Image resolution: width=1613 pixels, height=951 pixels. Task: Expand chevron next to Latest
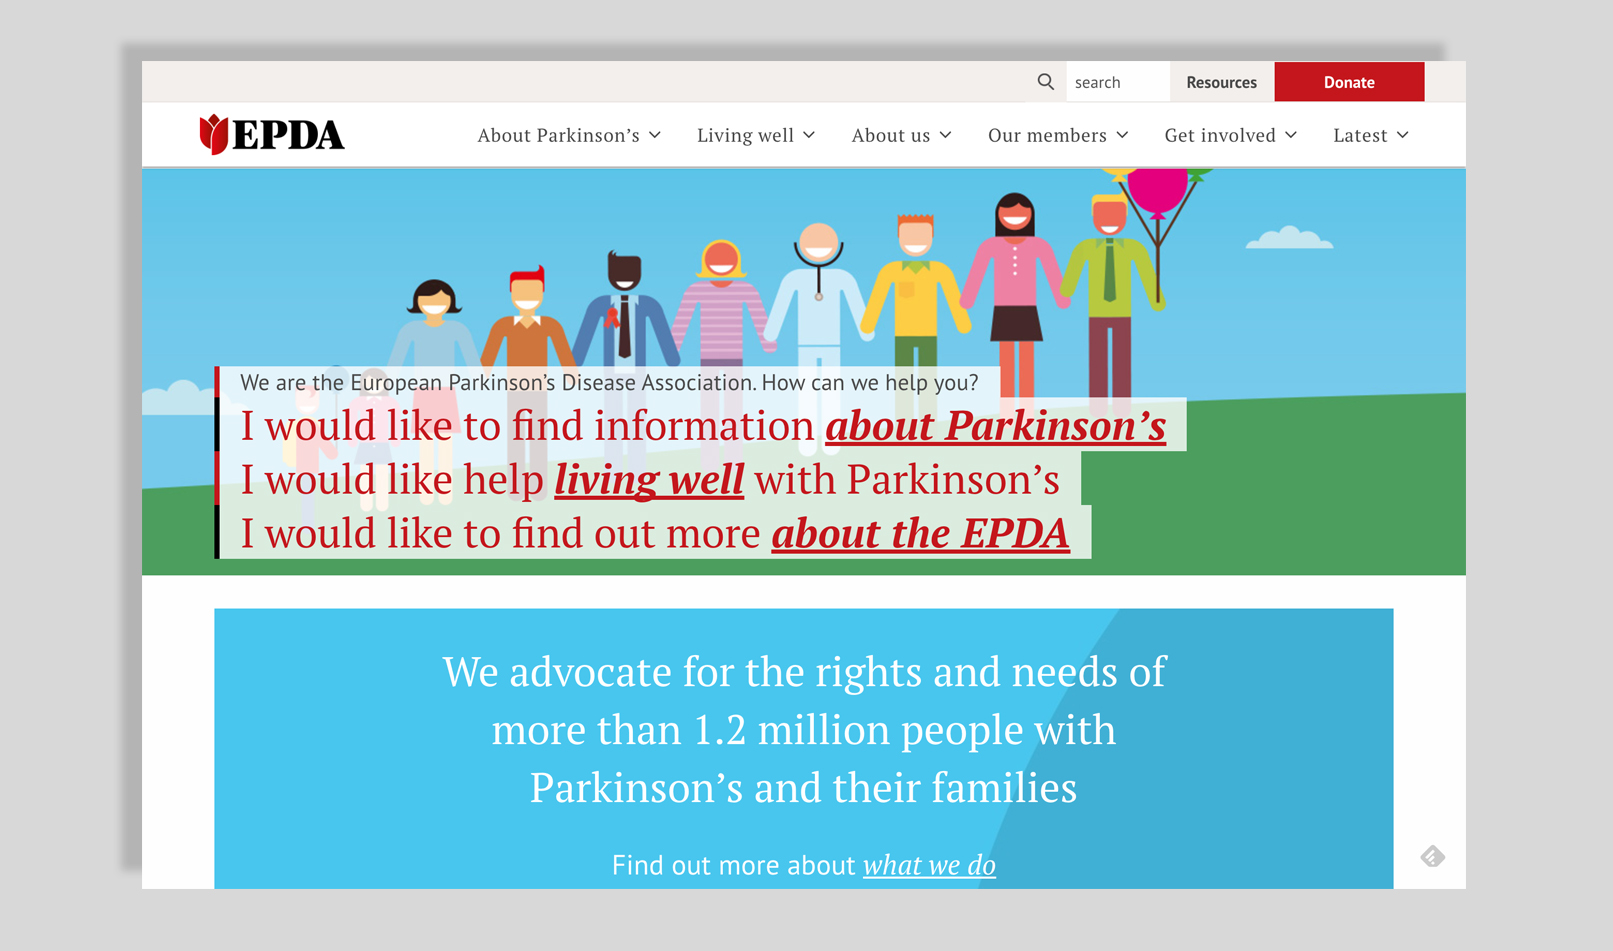[1403, 135]
